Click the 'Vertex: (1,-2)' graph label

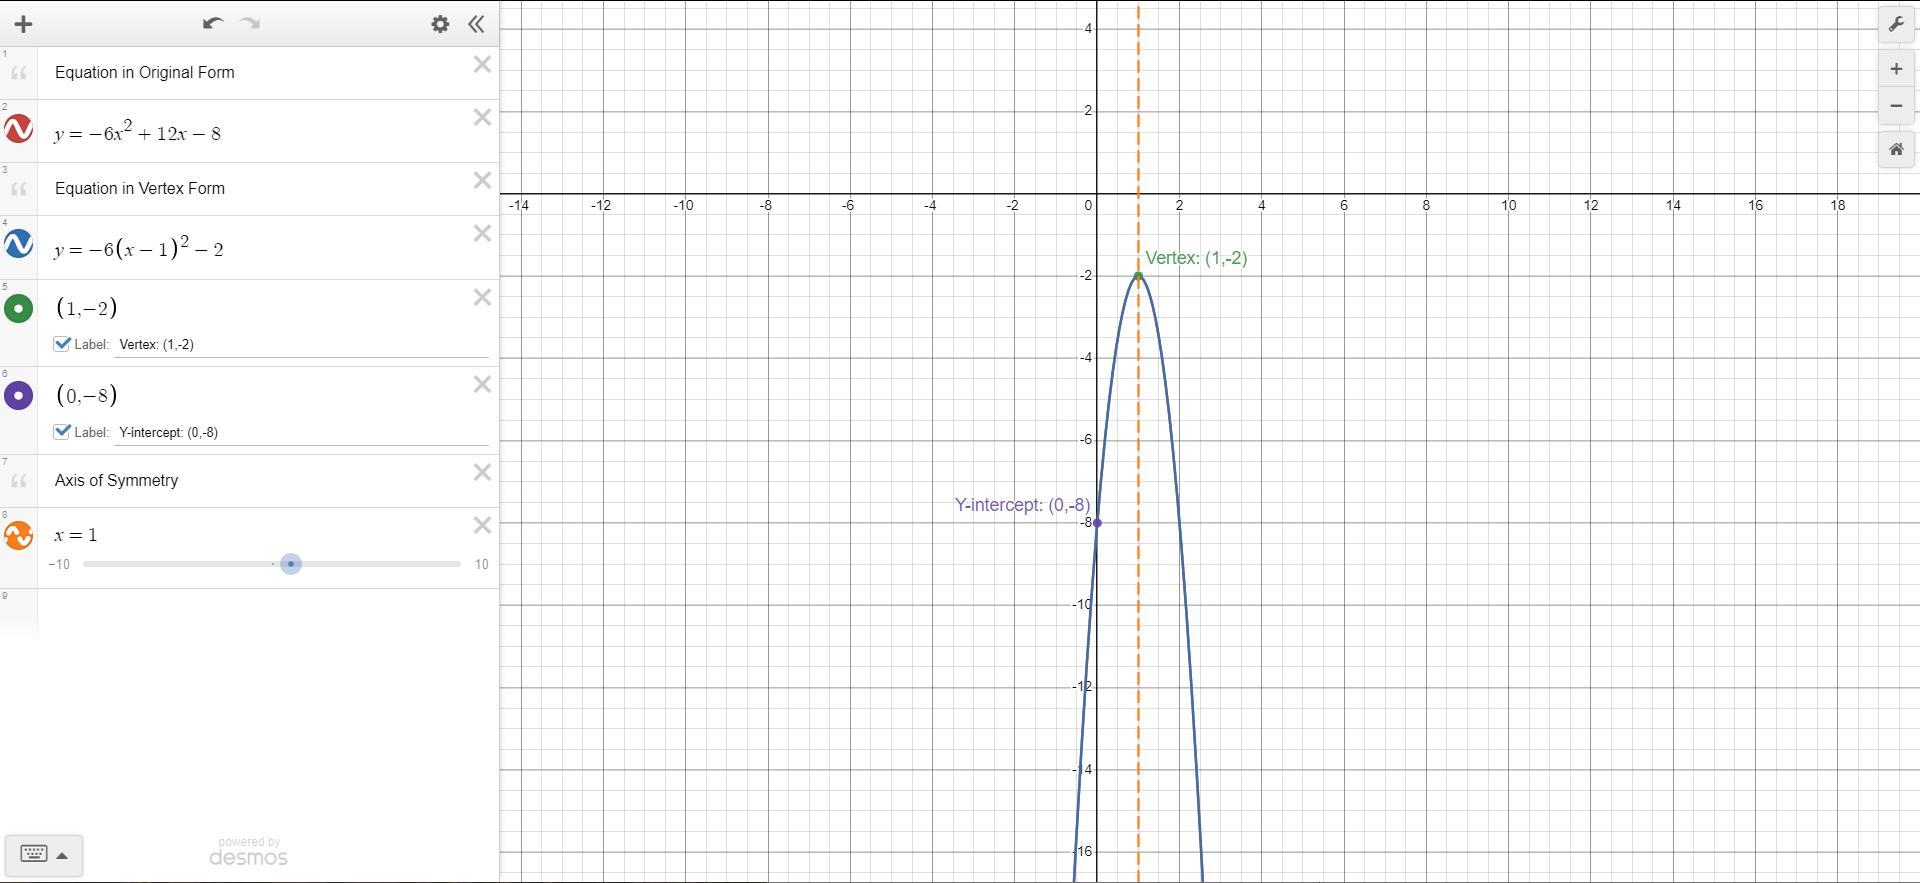pos(1196,258)
